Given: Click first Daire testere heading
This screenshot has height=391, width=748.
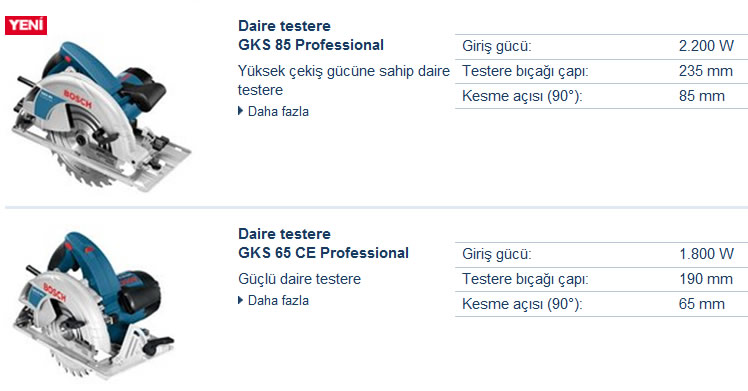Looking at the screenshot, I should (x=284, y=26).
